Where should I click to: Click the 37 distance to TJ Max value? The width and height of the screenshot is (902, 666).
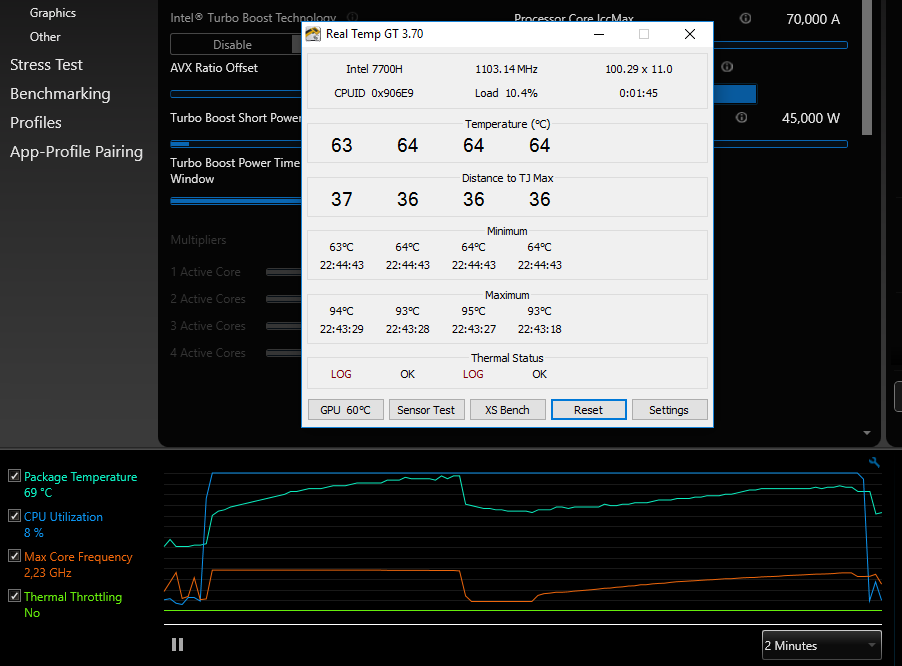341,199
